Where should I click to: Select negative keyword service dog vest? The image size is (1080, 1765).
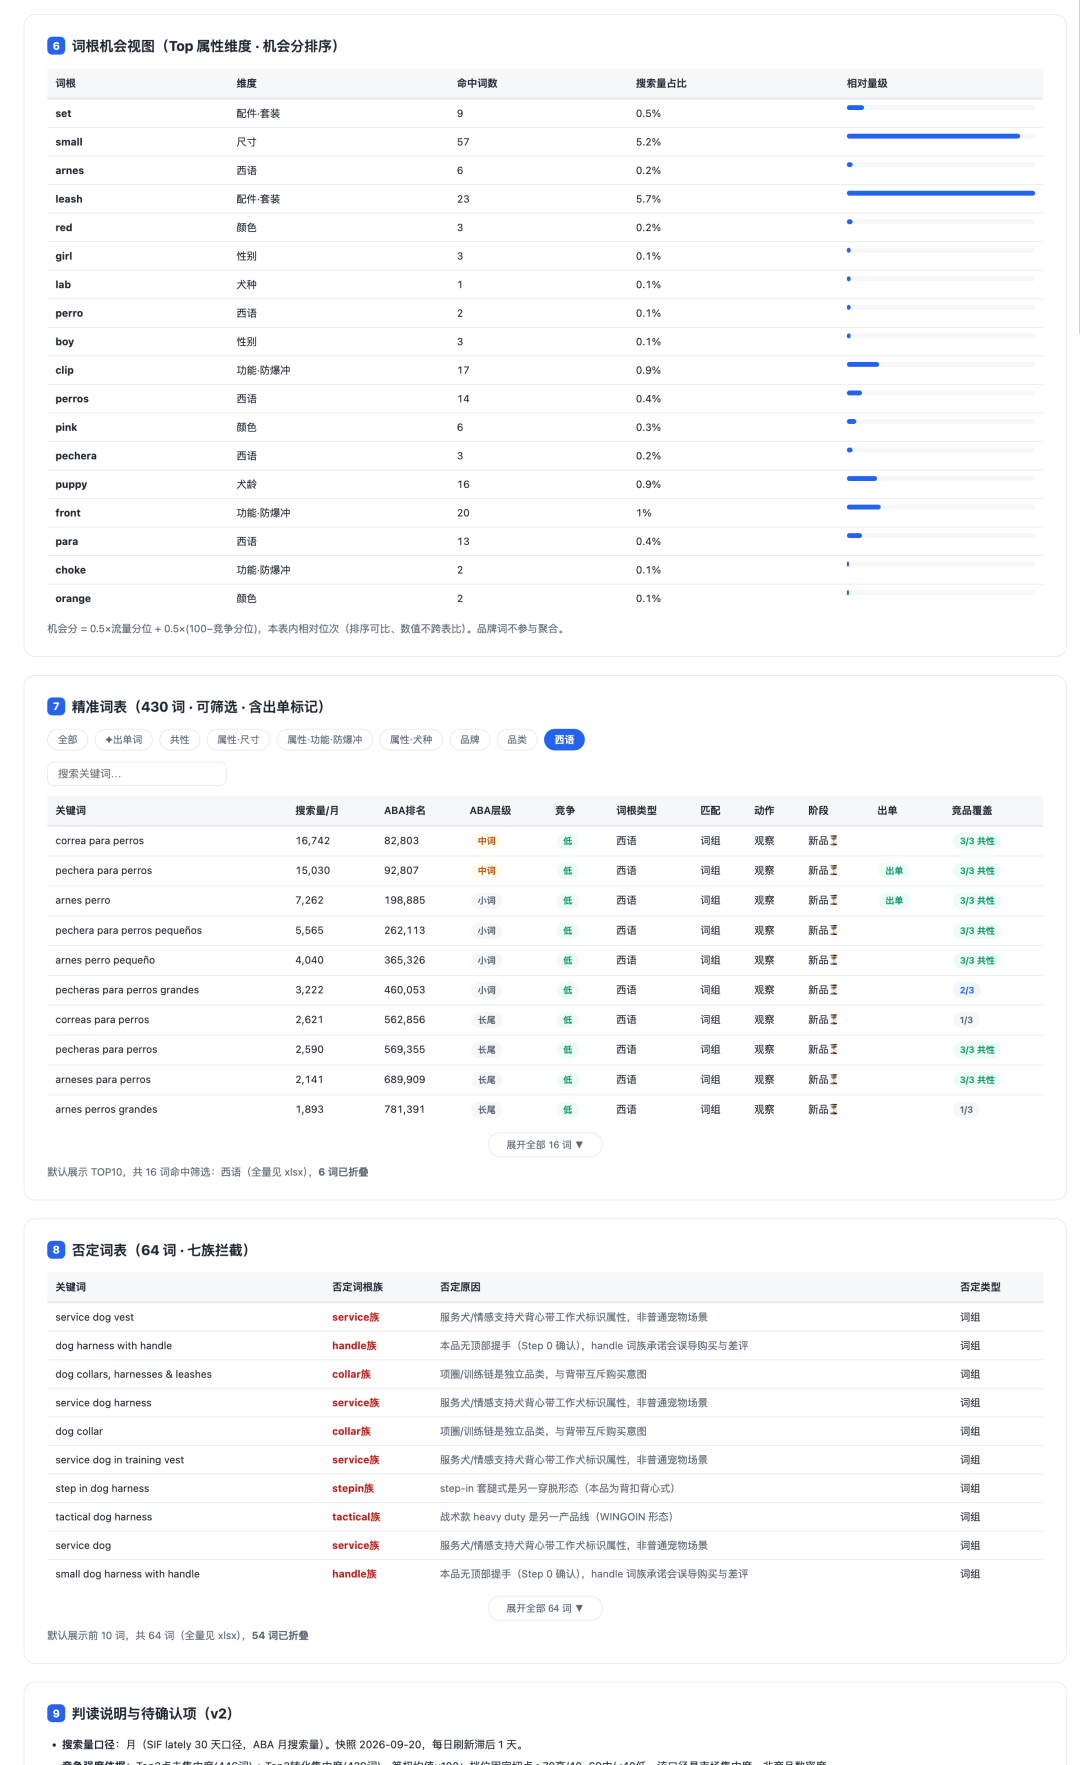[95, 1318]
